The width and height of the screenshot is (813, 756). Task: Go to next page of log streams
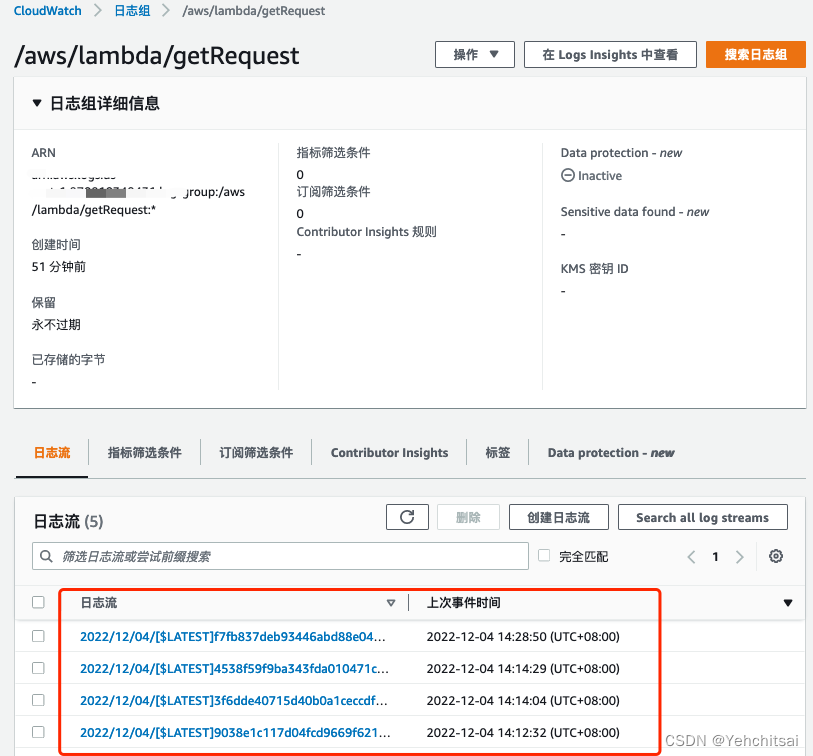740,557
